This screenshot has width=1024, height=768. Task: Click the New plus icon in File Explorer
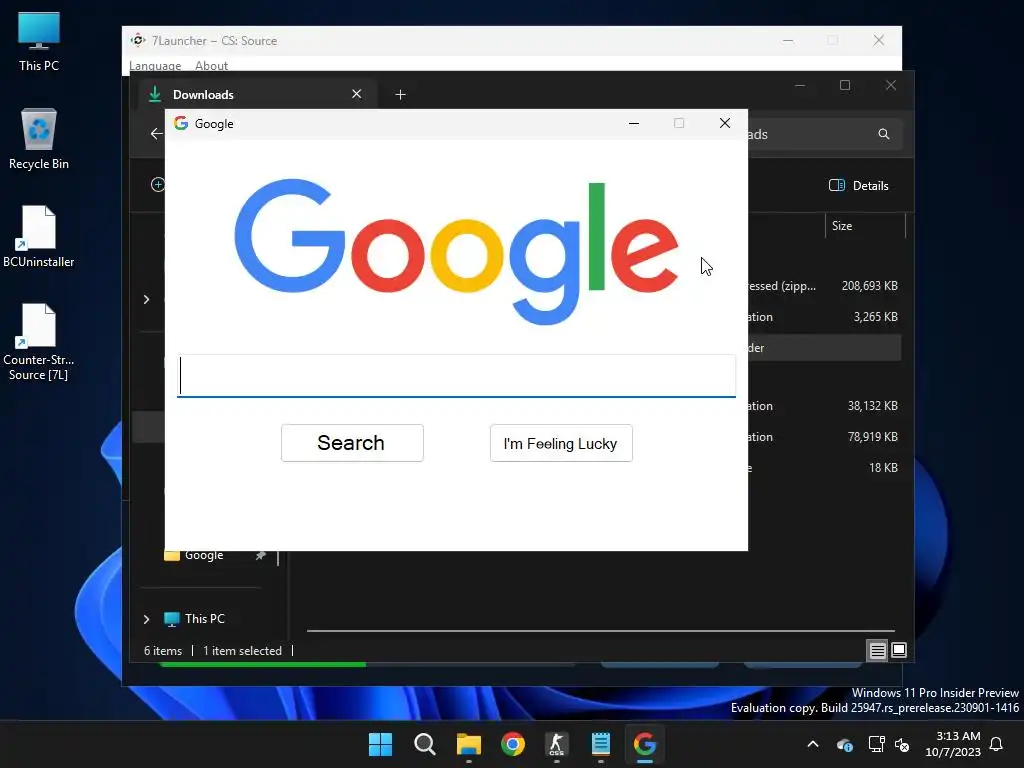point(157,185)
